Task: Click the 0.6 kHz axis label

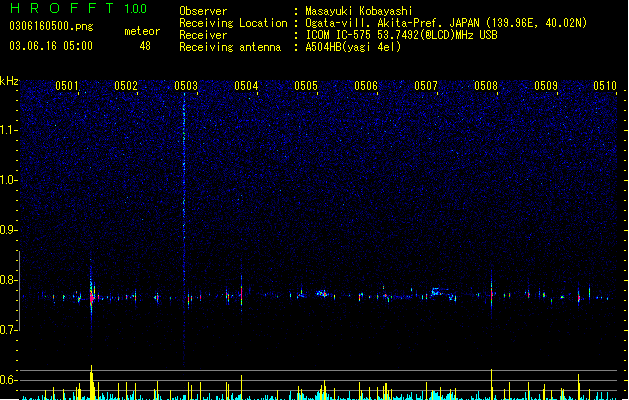Action: (8, 380)
